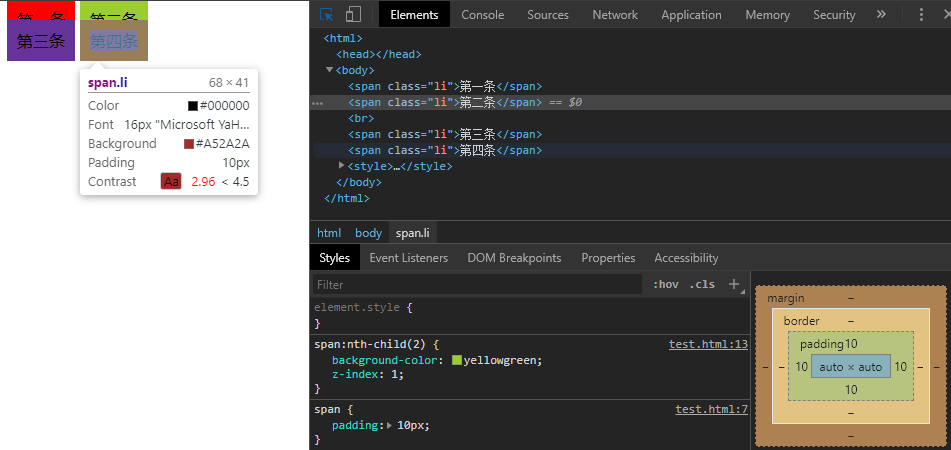Expand the padding shorthand property triangle
951x450 pixels.
point(390,426)
